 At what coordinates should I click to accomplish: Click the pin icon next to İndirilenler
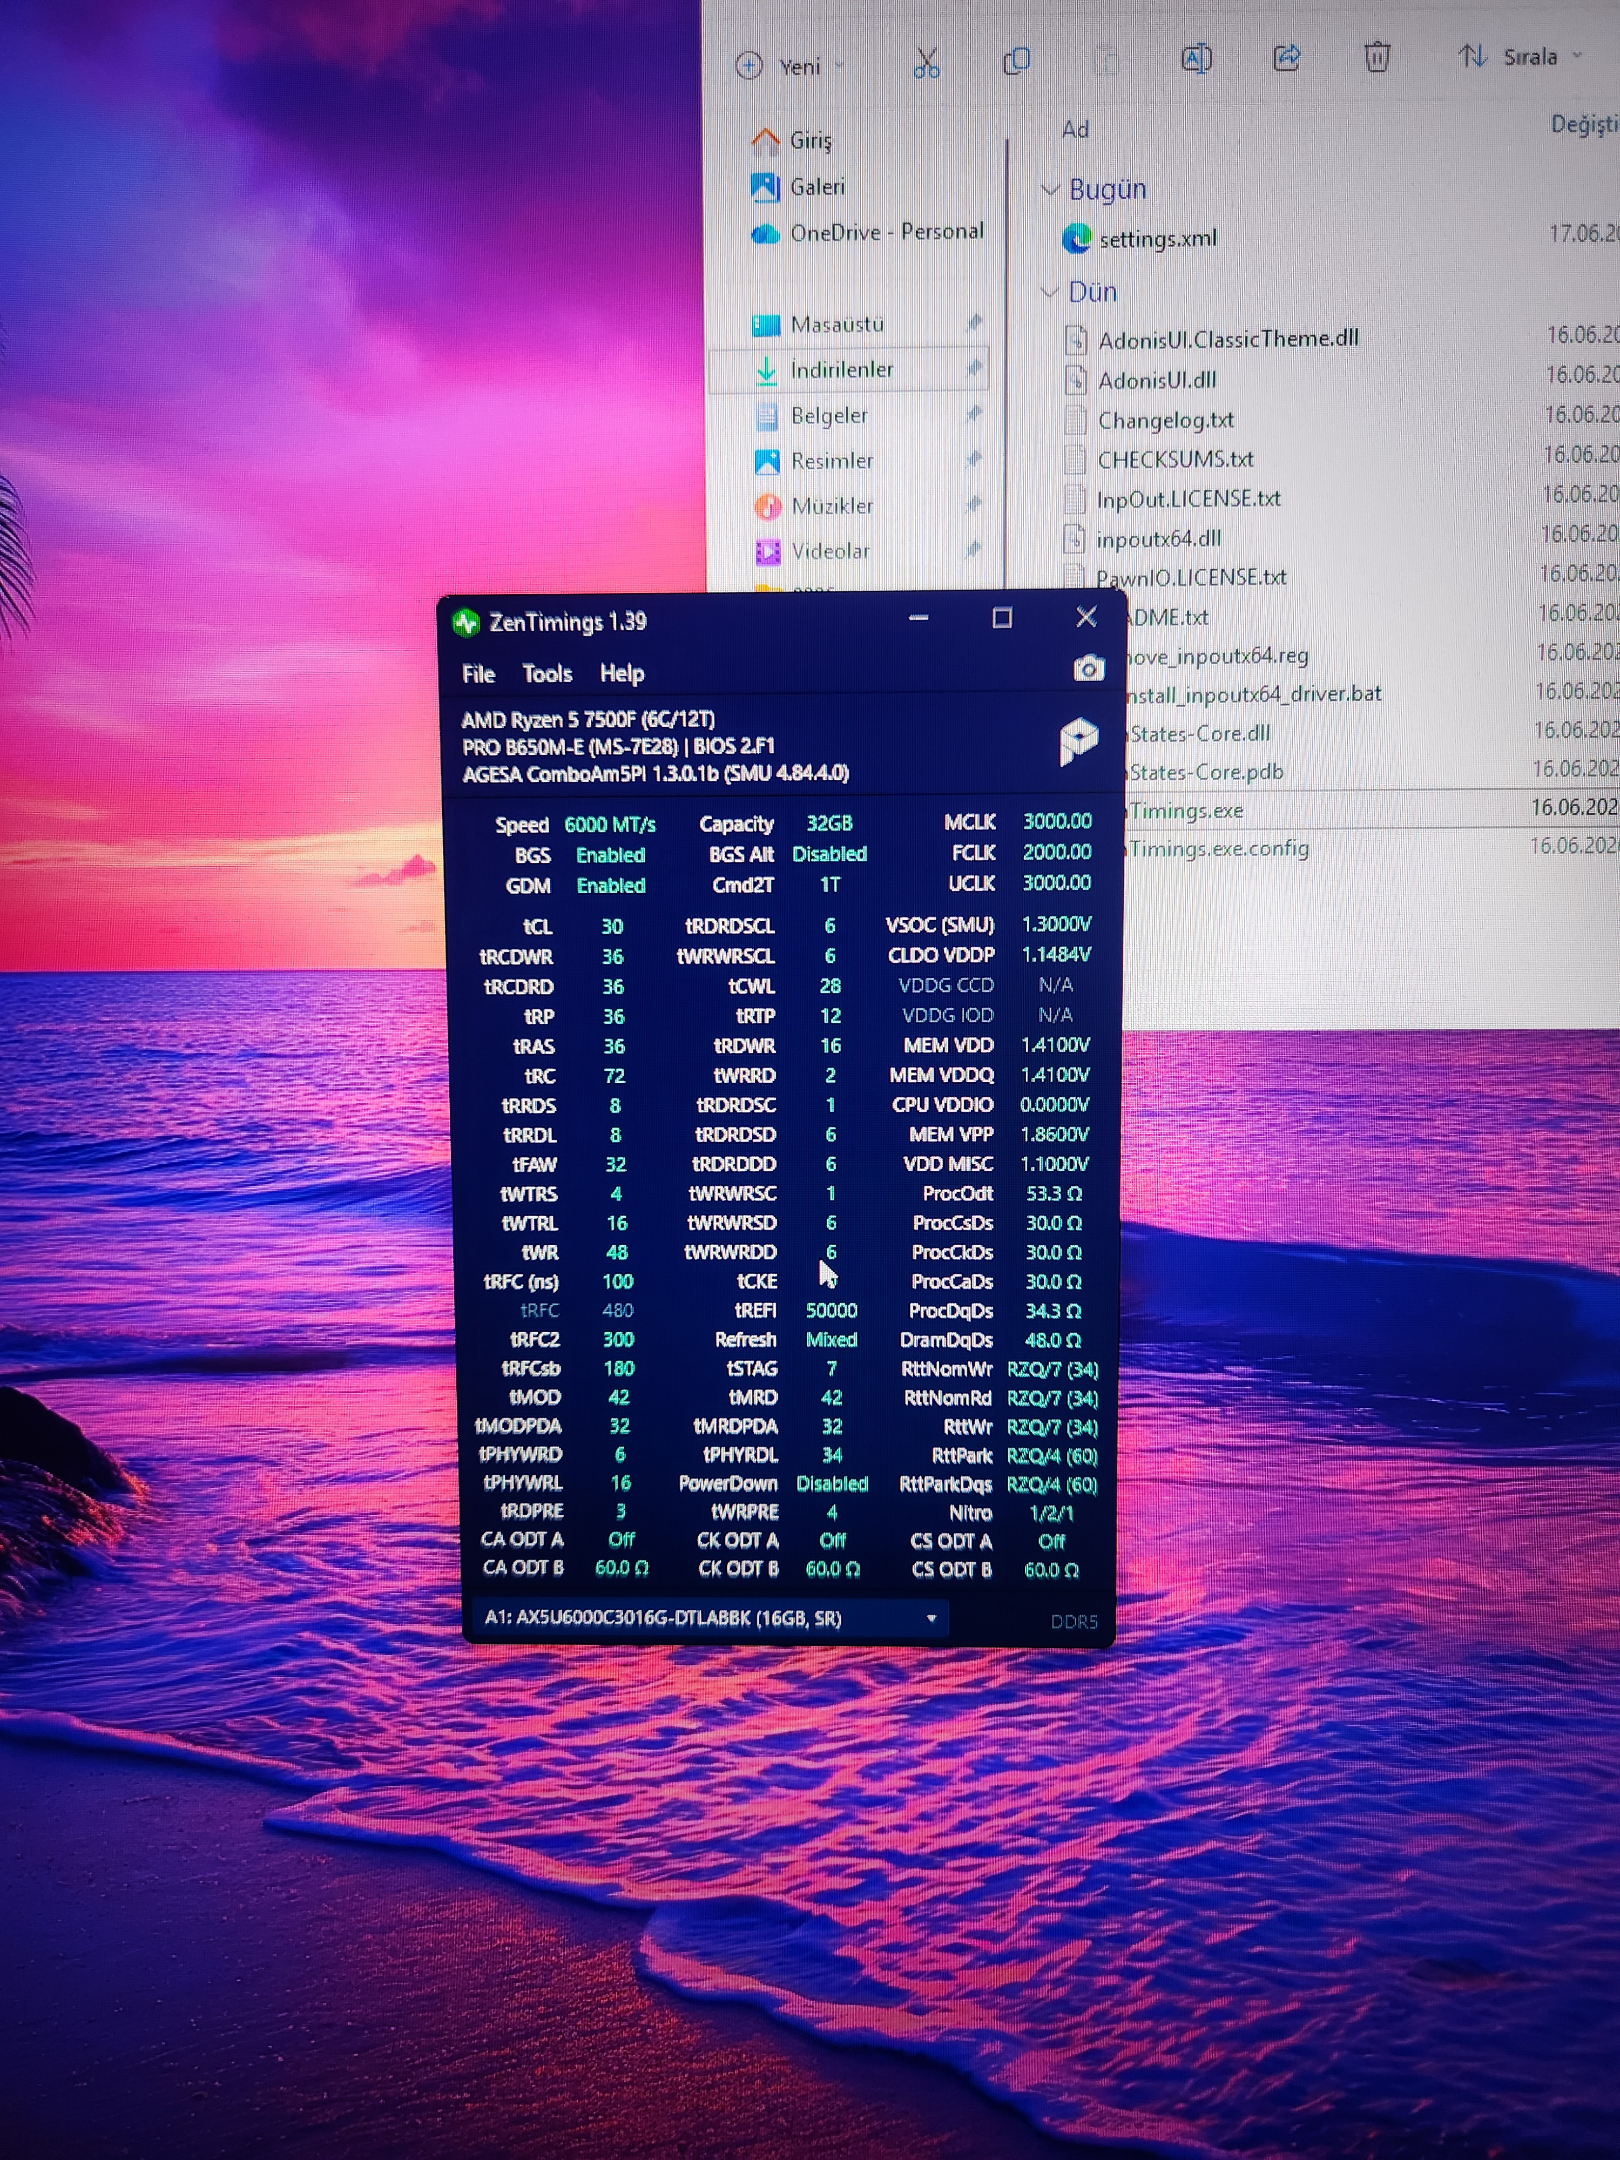[x=974, y=368]
